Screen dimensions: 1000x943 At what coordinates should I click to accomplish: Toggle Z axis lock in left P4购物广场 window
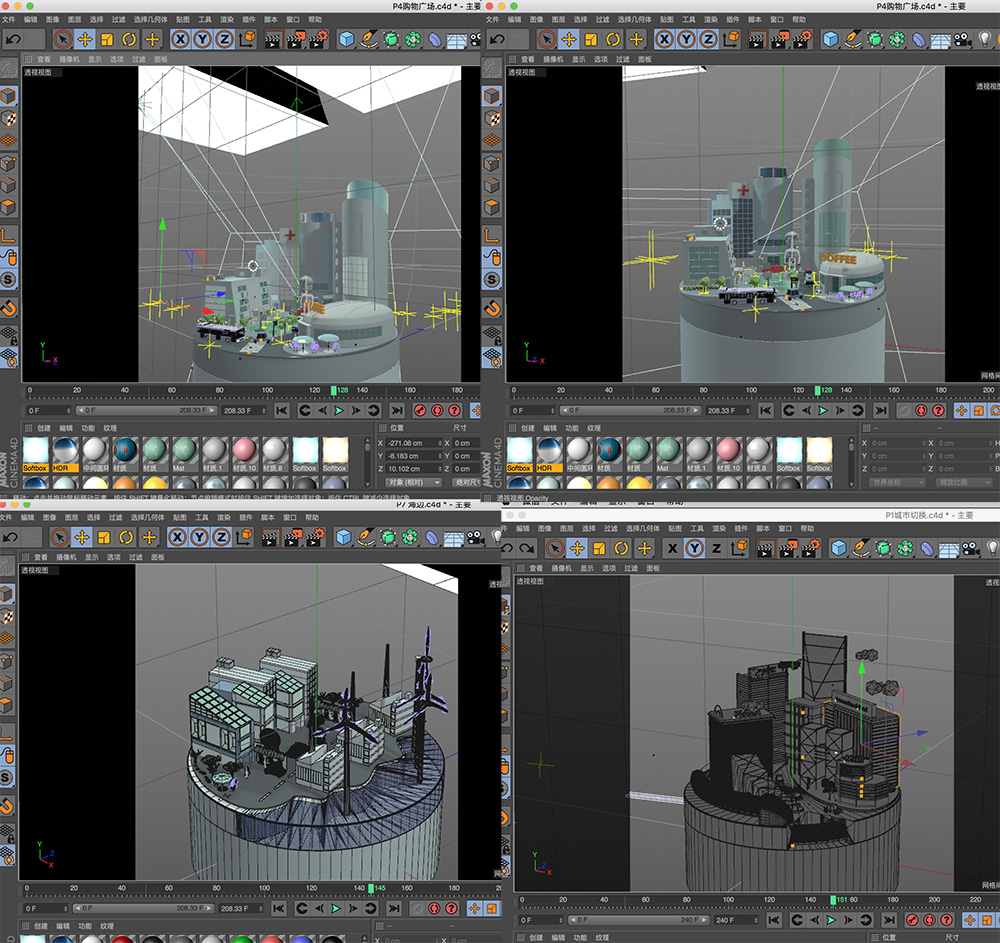224,40
